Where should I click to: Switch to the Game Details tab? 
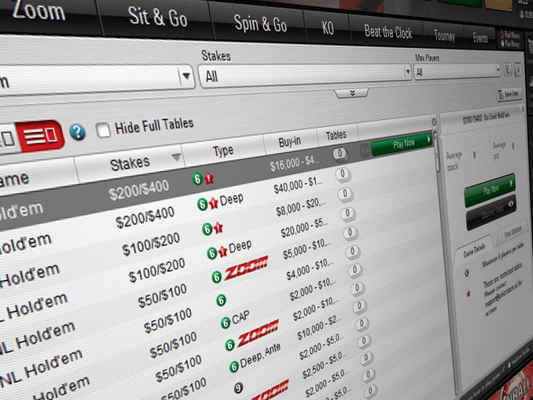click(x=474, y=250)
